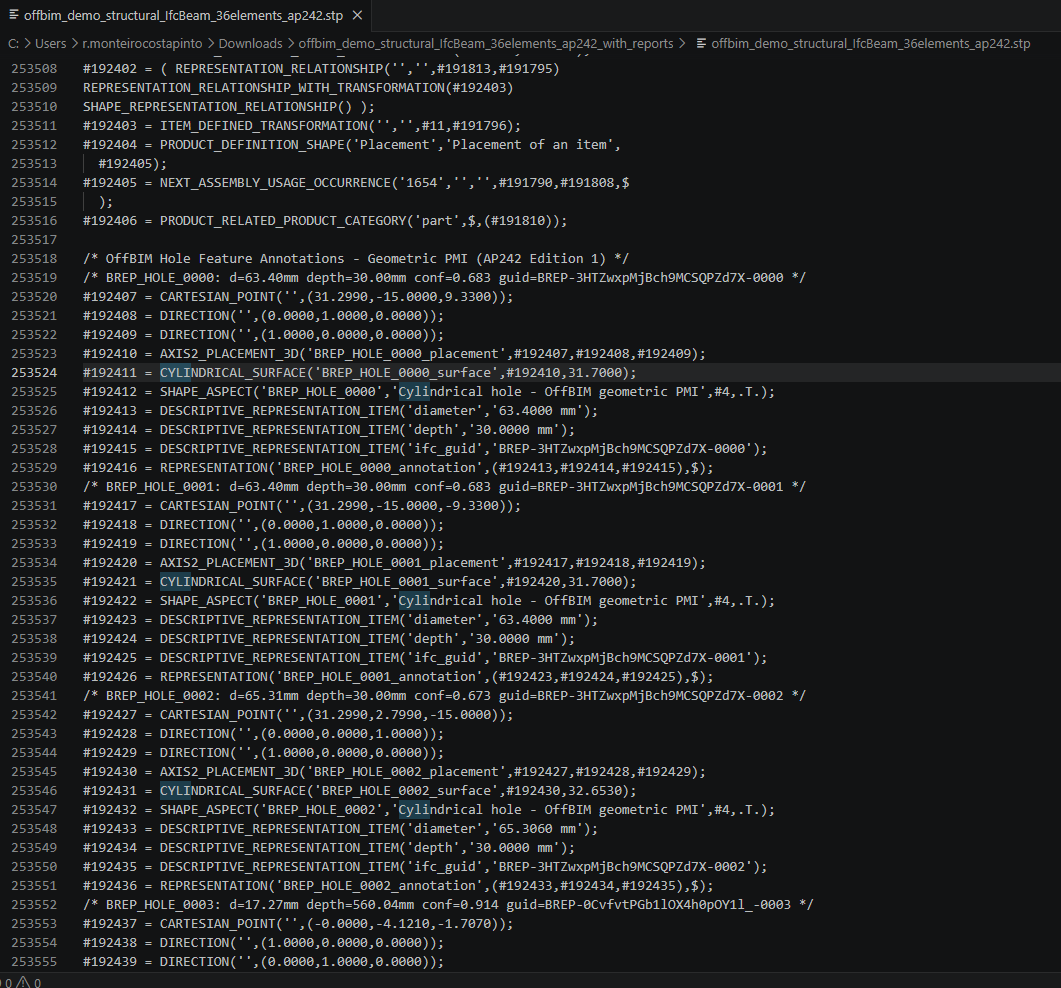Click the chevron after Users in breadcrumbs
Image resolution: width=1061 pixels, height=988 pixels.
(x=74, y=43)
